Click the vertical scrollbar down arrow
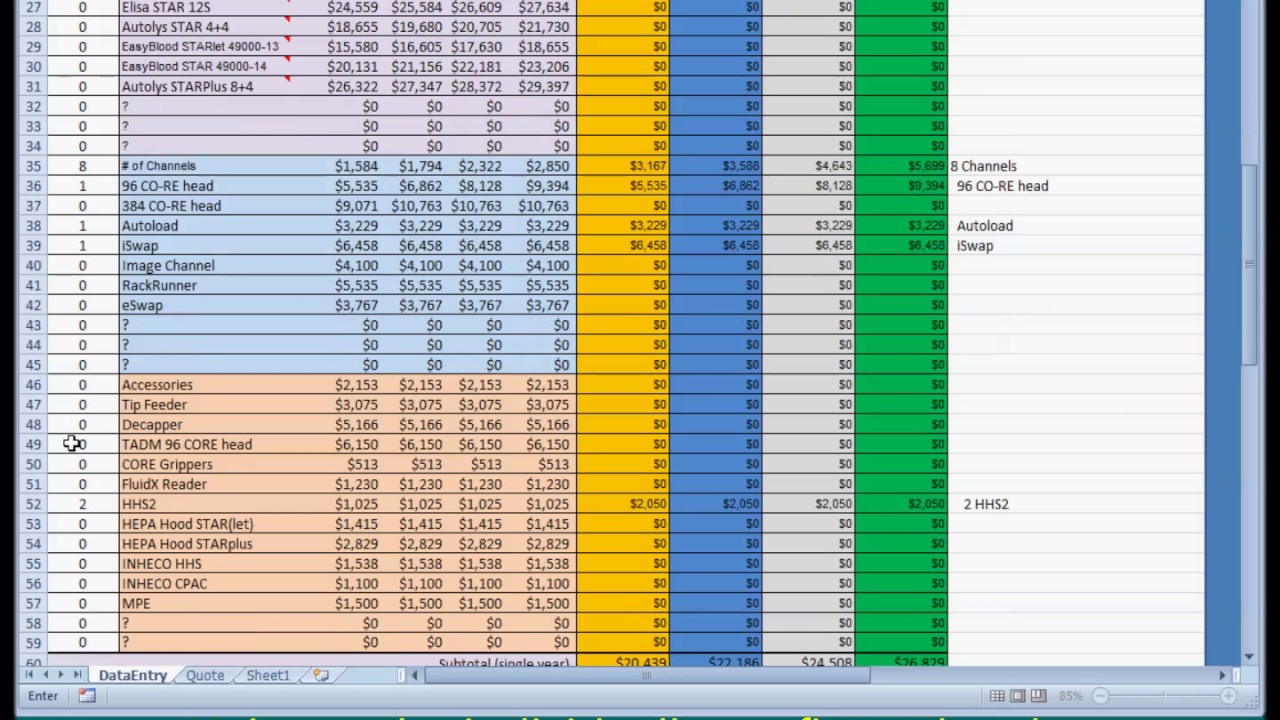1280x720 pixels. pos(1250,657)
